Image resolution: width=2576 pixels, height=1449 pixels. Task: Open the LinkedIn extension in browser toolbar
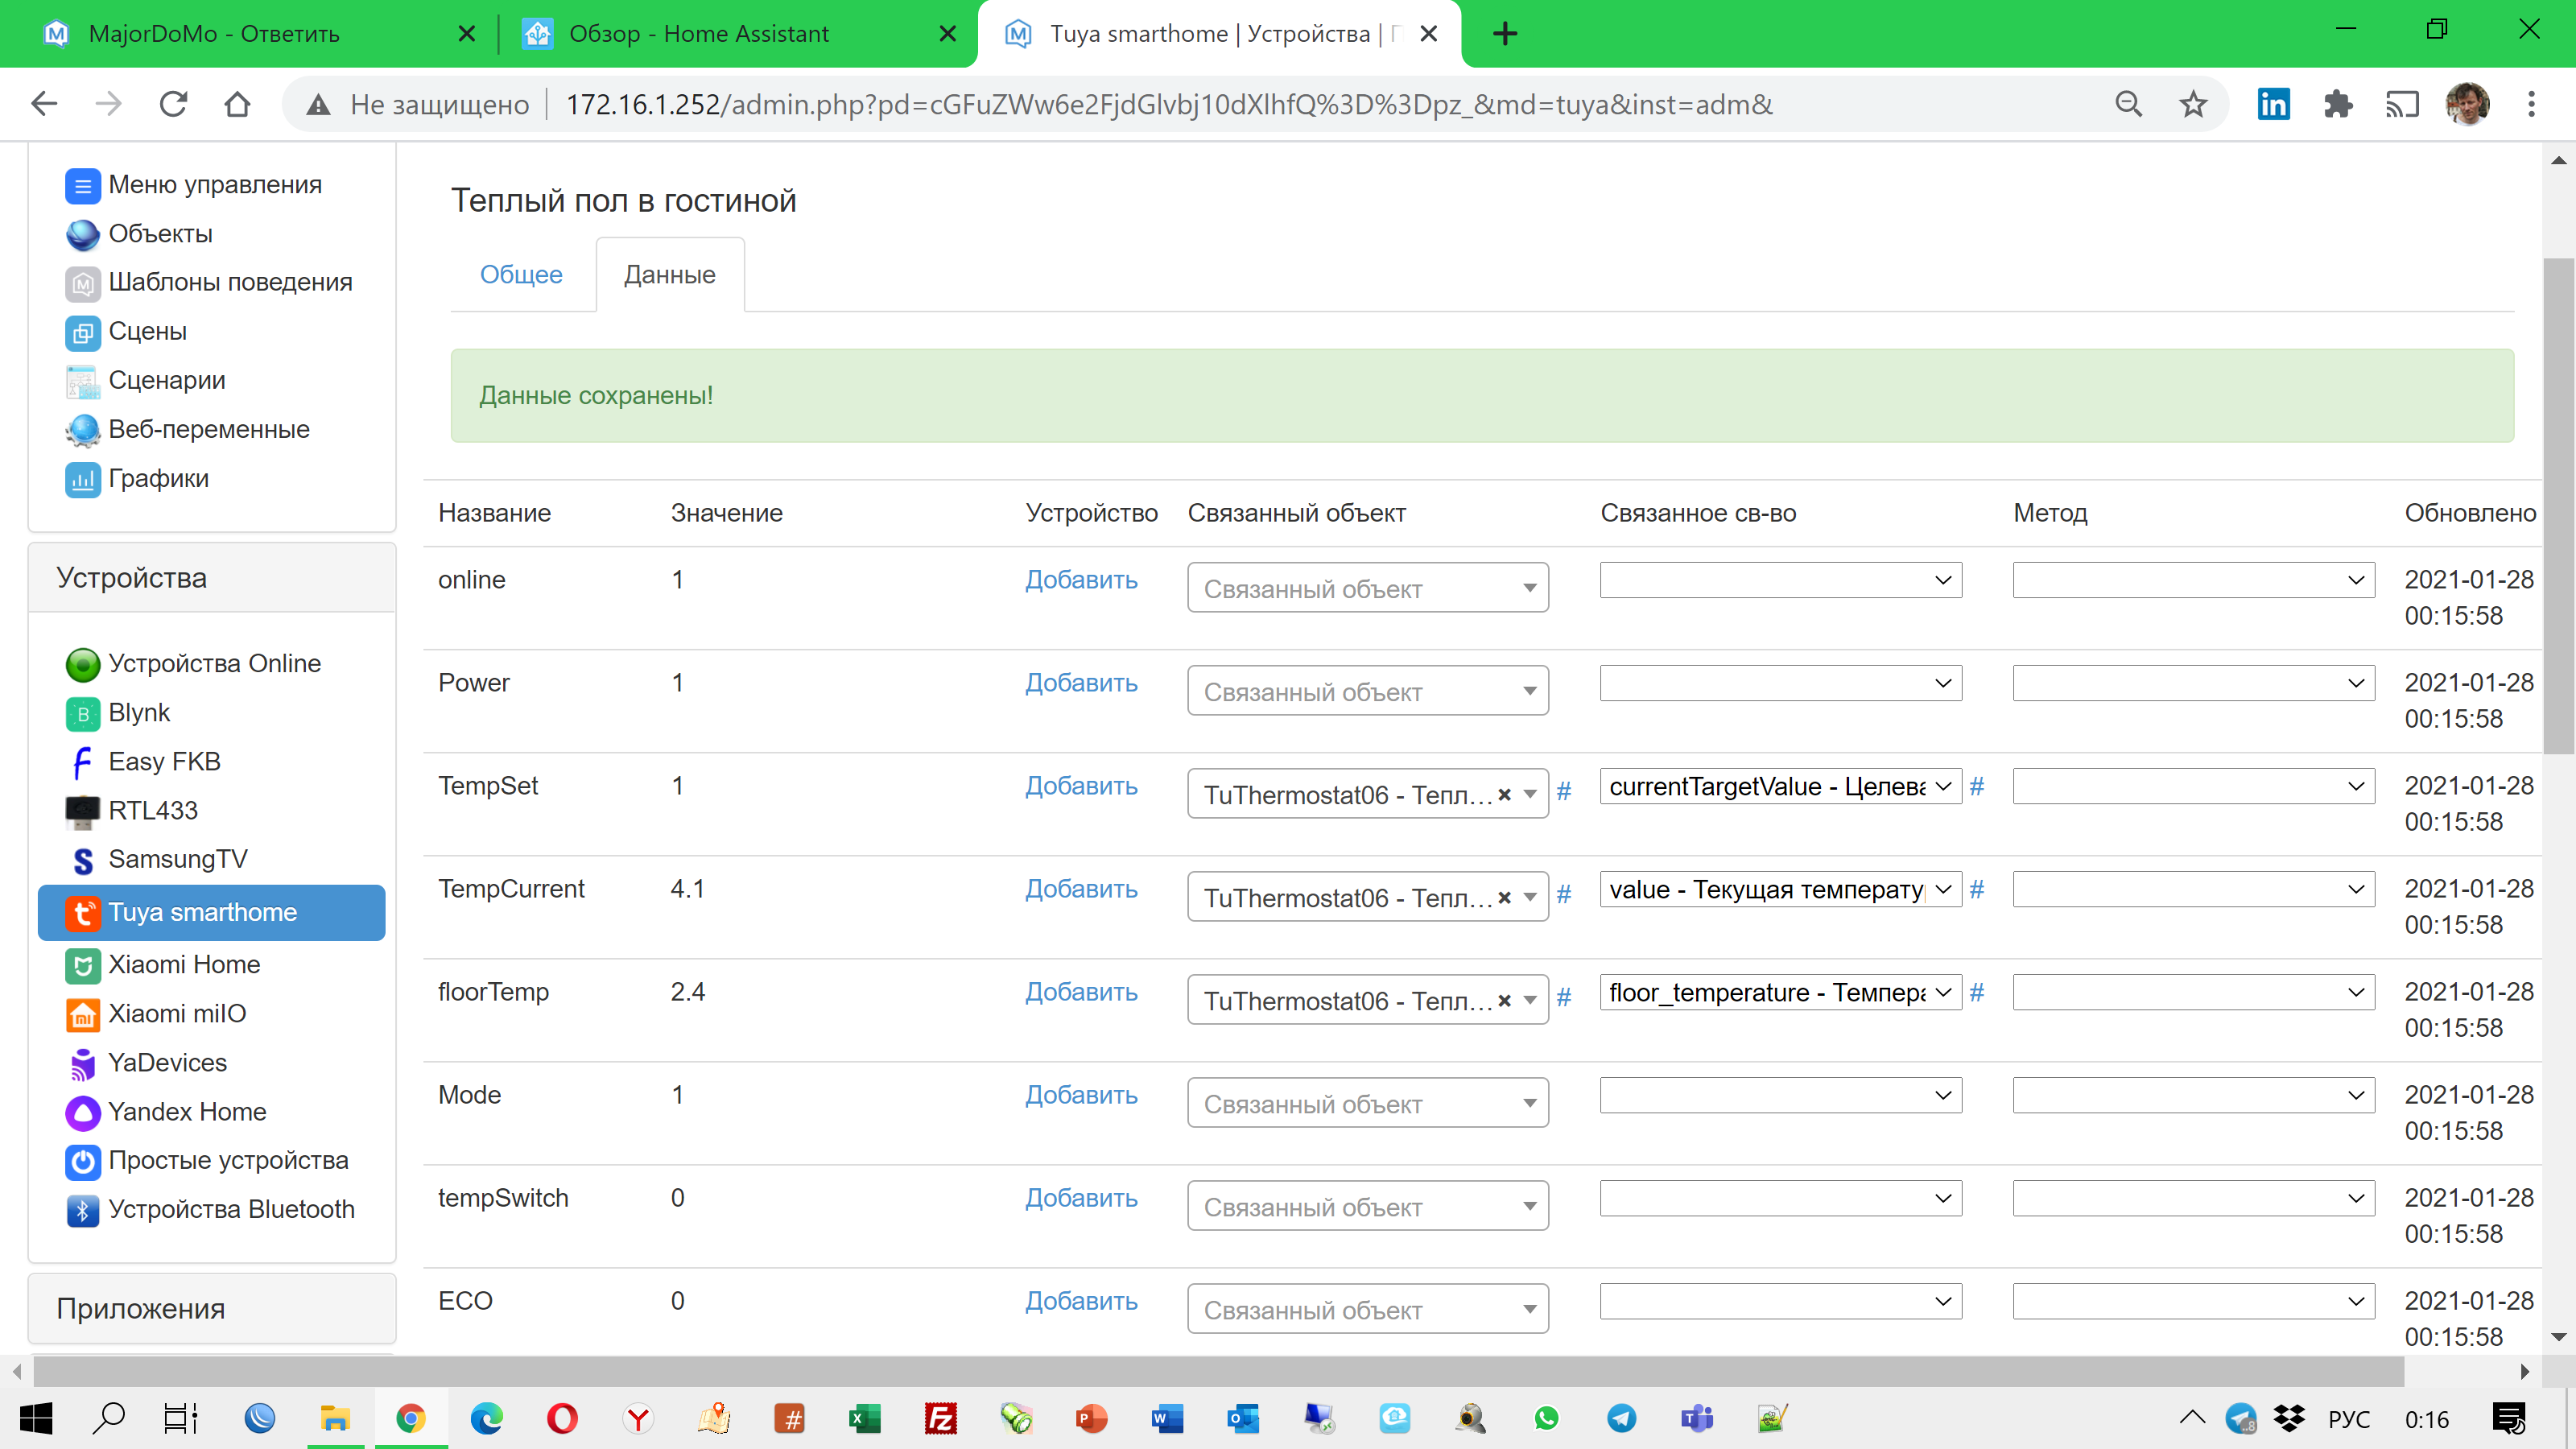pos(2273,103)
